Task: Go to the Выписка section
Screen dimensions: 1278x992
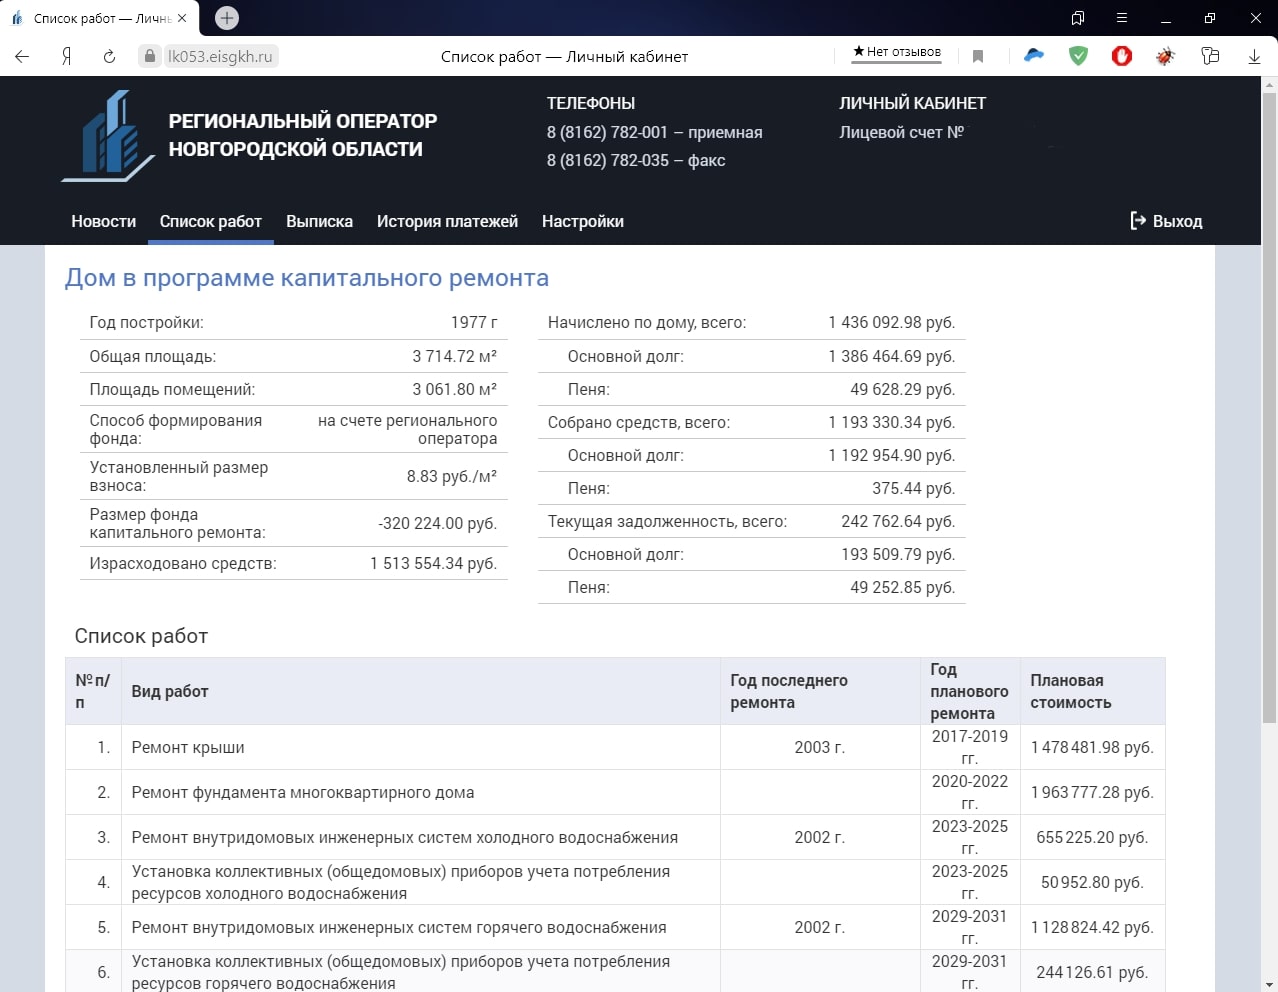Action: click(319, 221)
